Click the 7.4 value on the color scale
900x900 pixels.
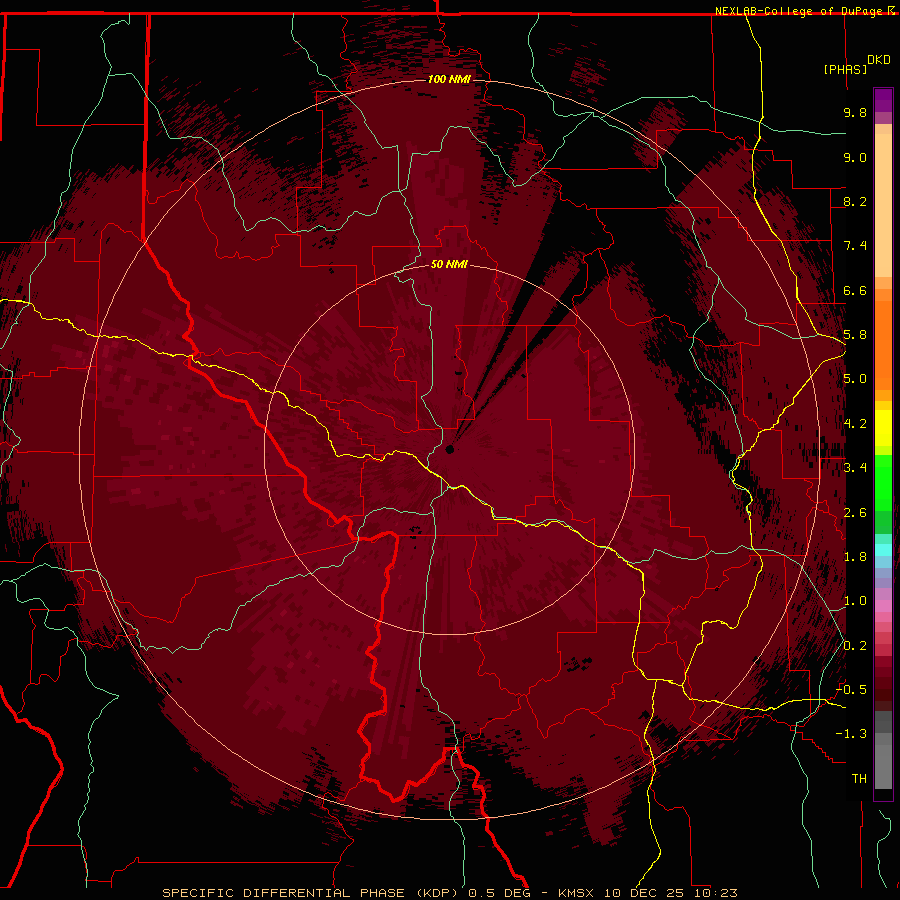[x=855, y=246]
